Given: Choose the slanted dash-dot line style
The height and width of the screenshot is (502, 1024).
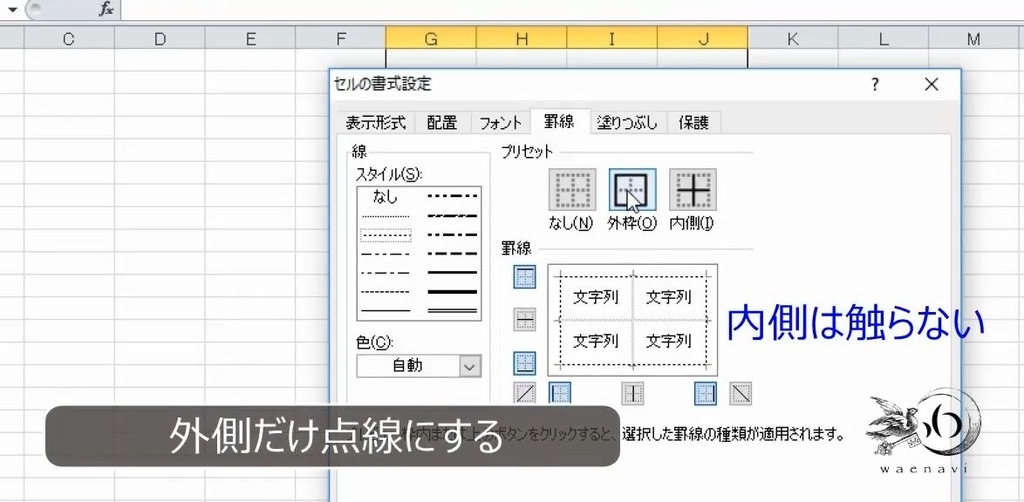Looking at the screenshot, I should [x=453, y=215].
